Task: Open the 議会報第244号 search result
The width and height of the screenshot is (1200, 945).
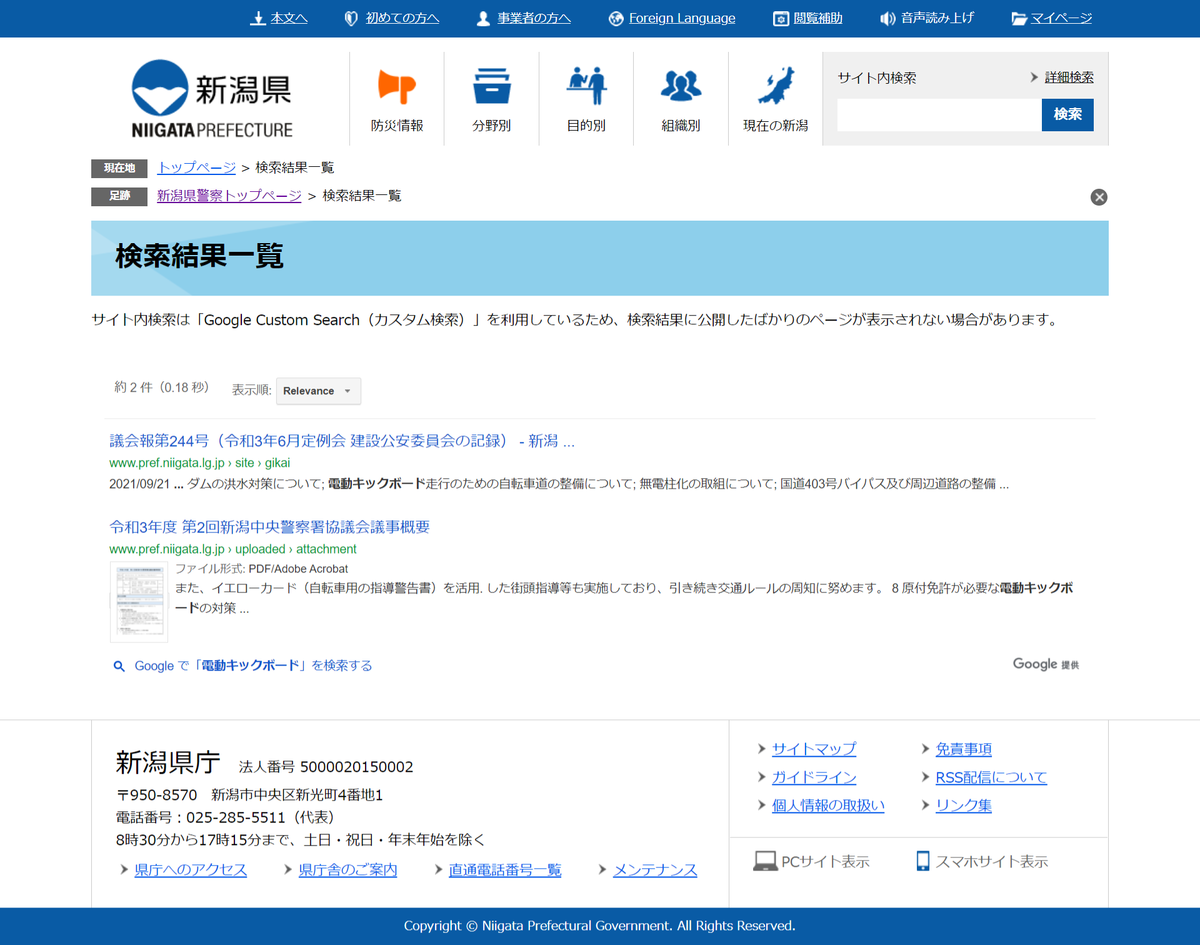Action: tap(342, 441)
